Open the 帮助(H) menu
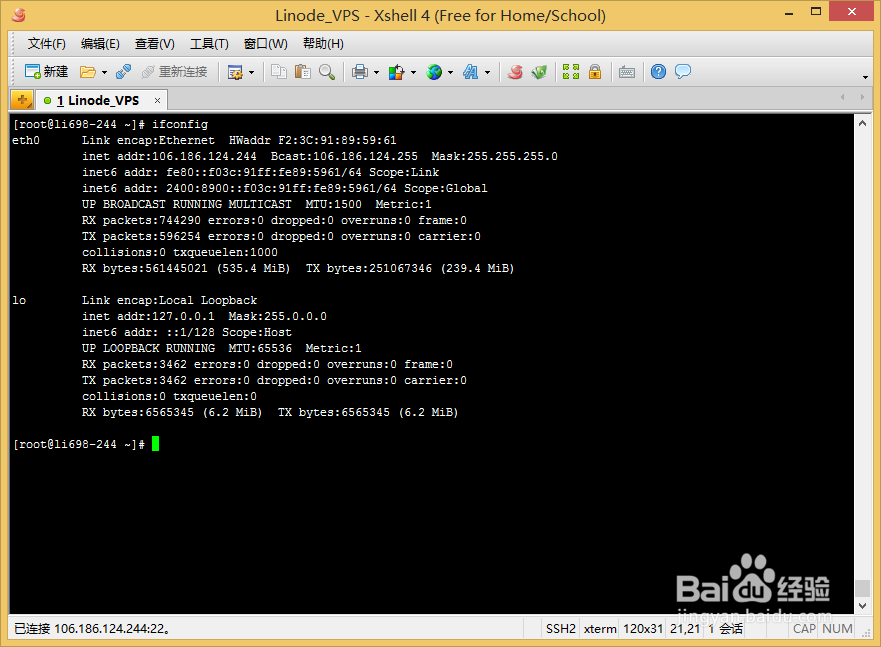This screenshot has height=647, width=881. tap(323, 44)
